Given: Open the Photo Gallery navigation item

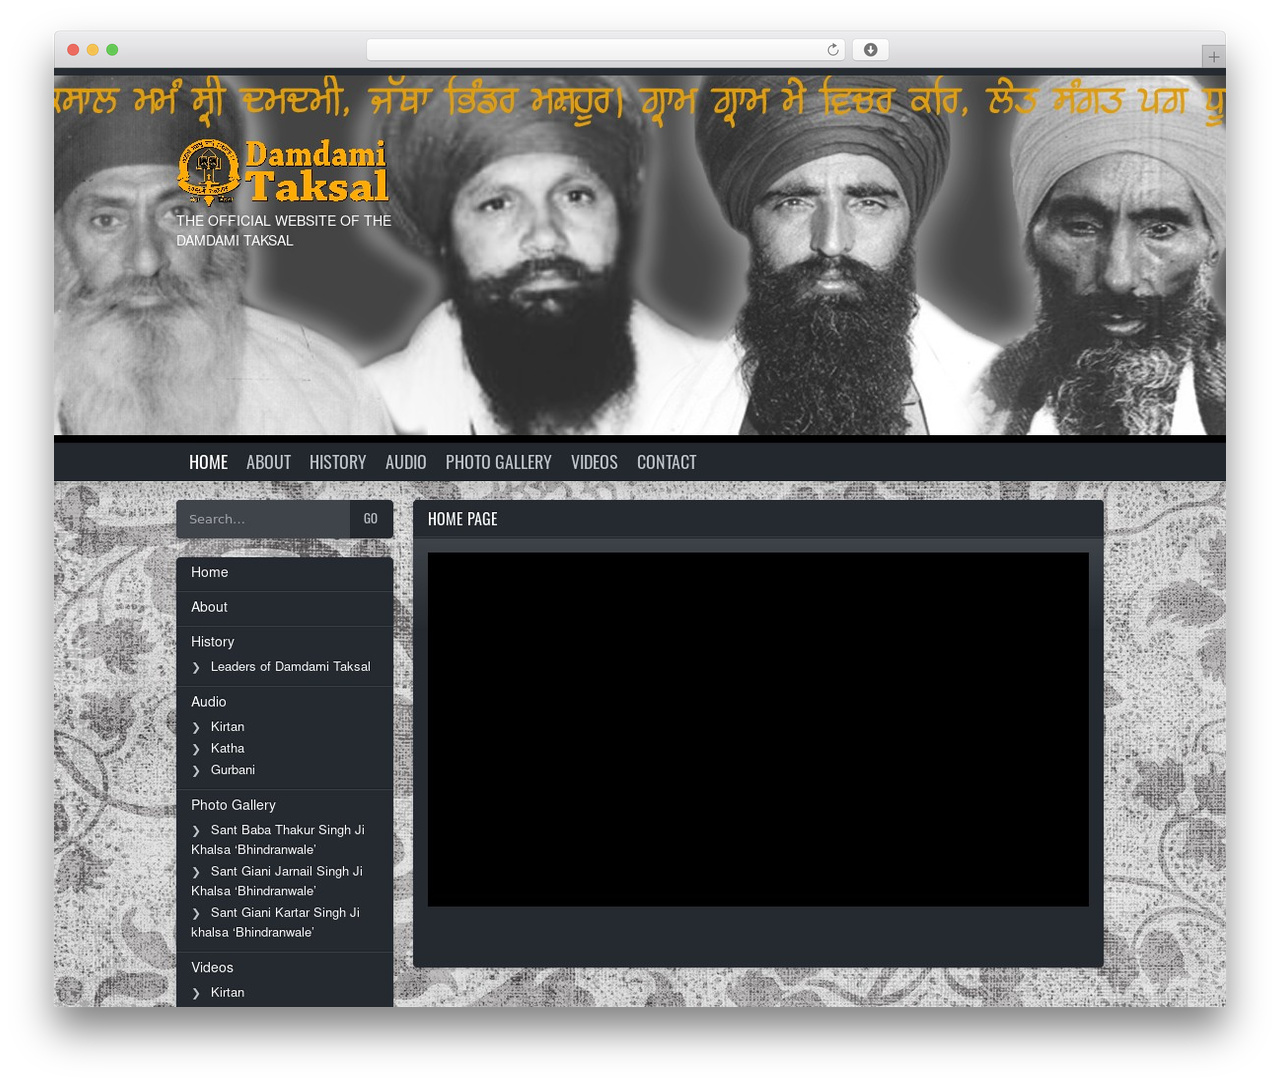Looking at the screenshot, I should click(498, 462).
